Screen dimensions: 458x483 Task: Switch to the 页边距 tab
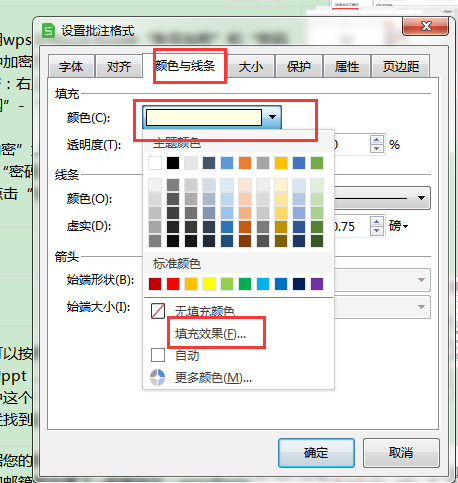[401, 67]
